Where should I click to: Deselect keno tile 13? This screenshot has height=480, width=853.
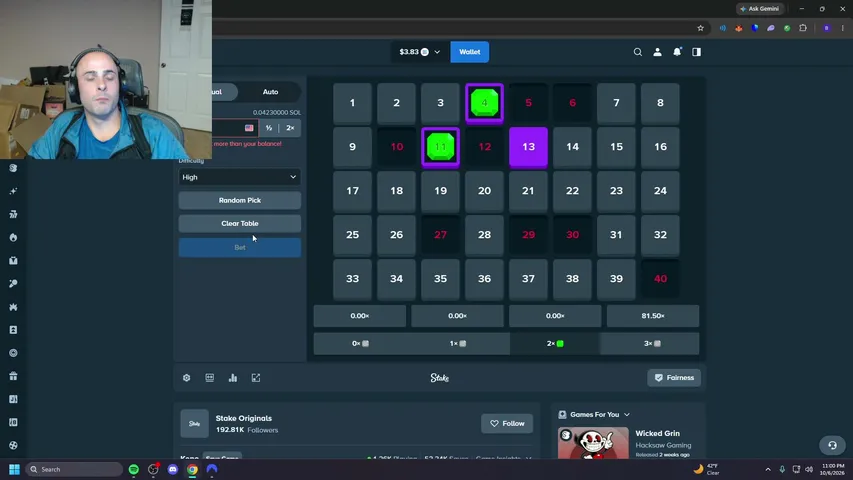[x=528, y=147]
